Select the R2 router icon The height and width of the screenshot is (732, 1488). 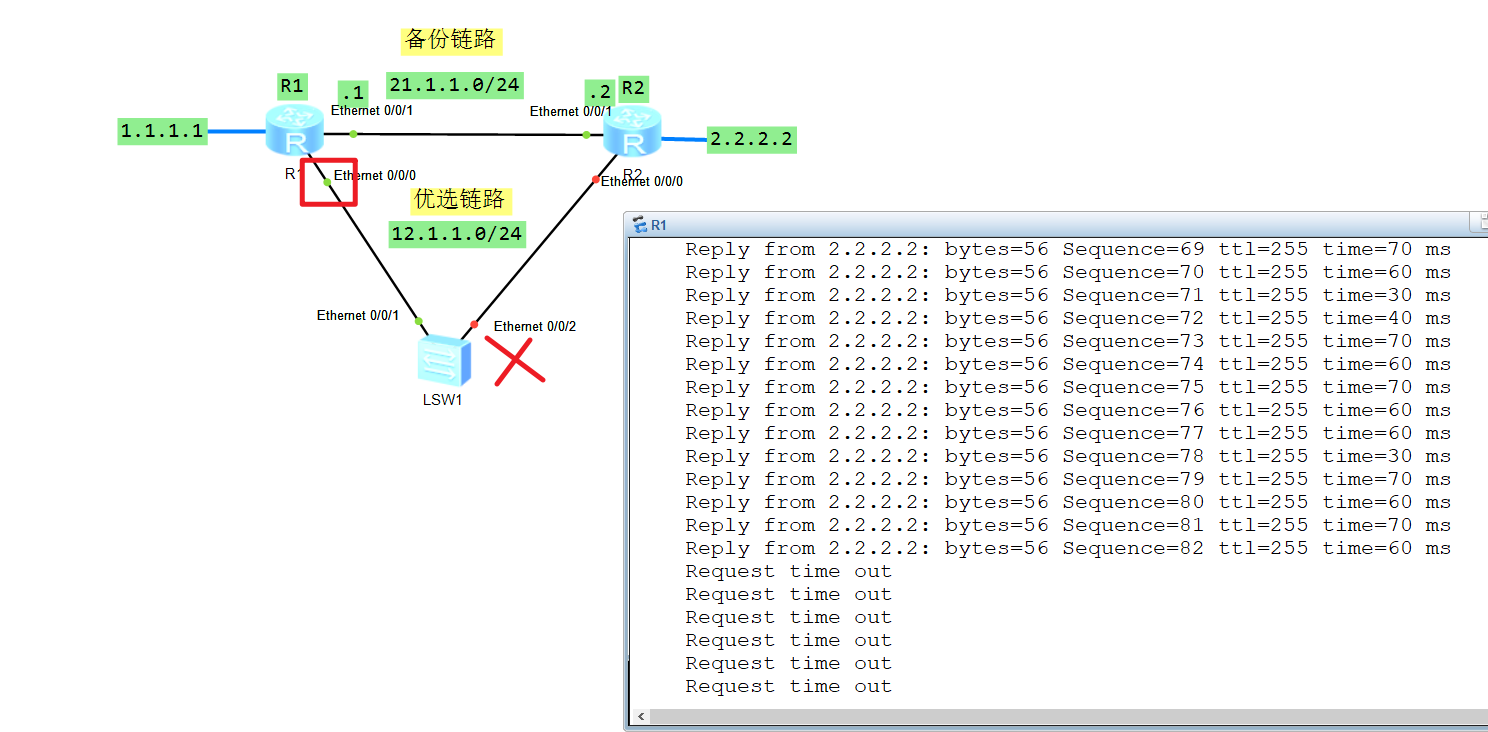pos(633,132)
